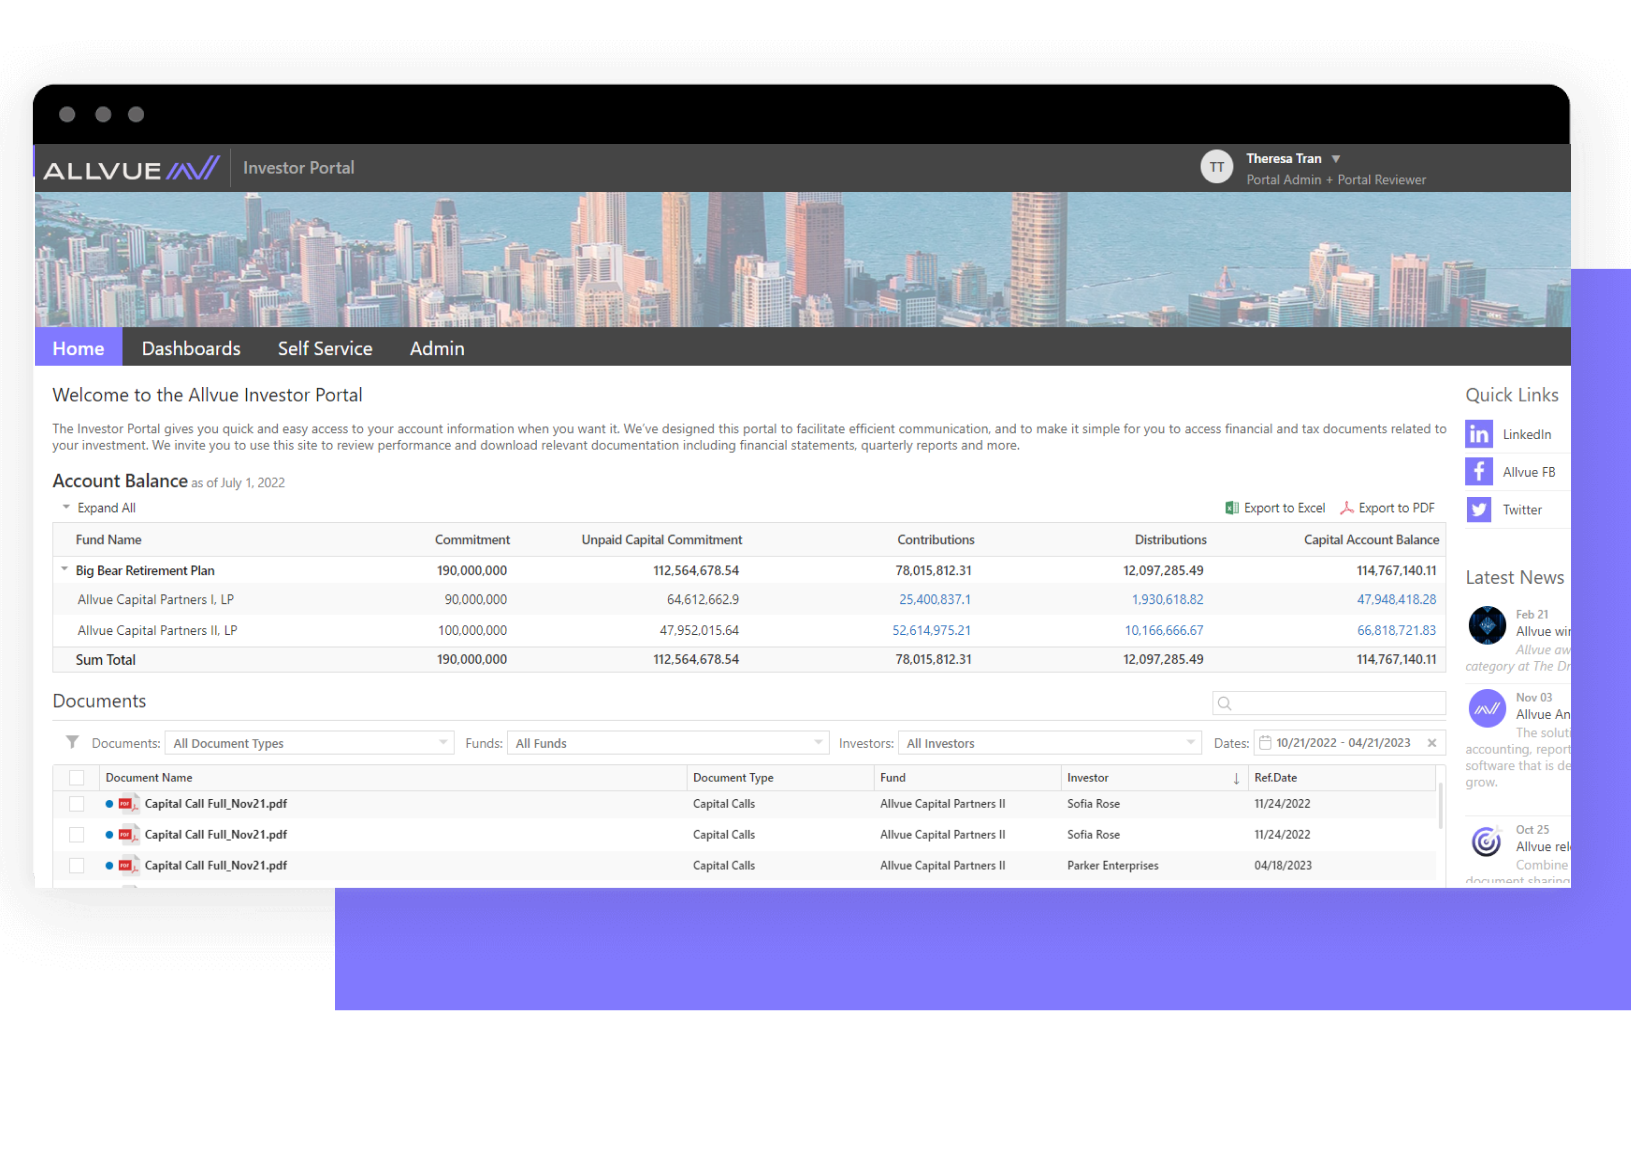Open the All Funds dropdown

[669, 743]
